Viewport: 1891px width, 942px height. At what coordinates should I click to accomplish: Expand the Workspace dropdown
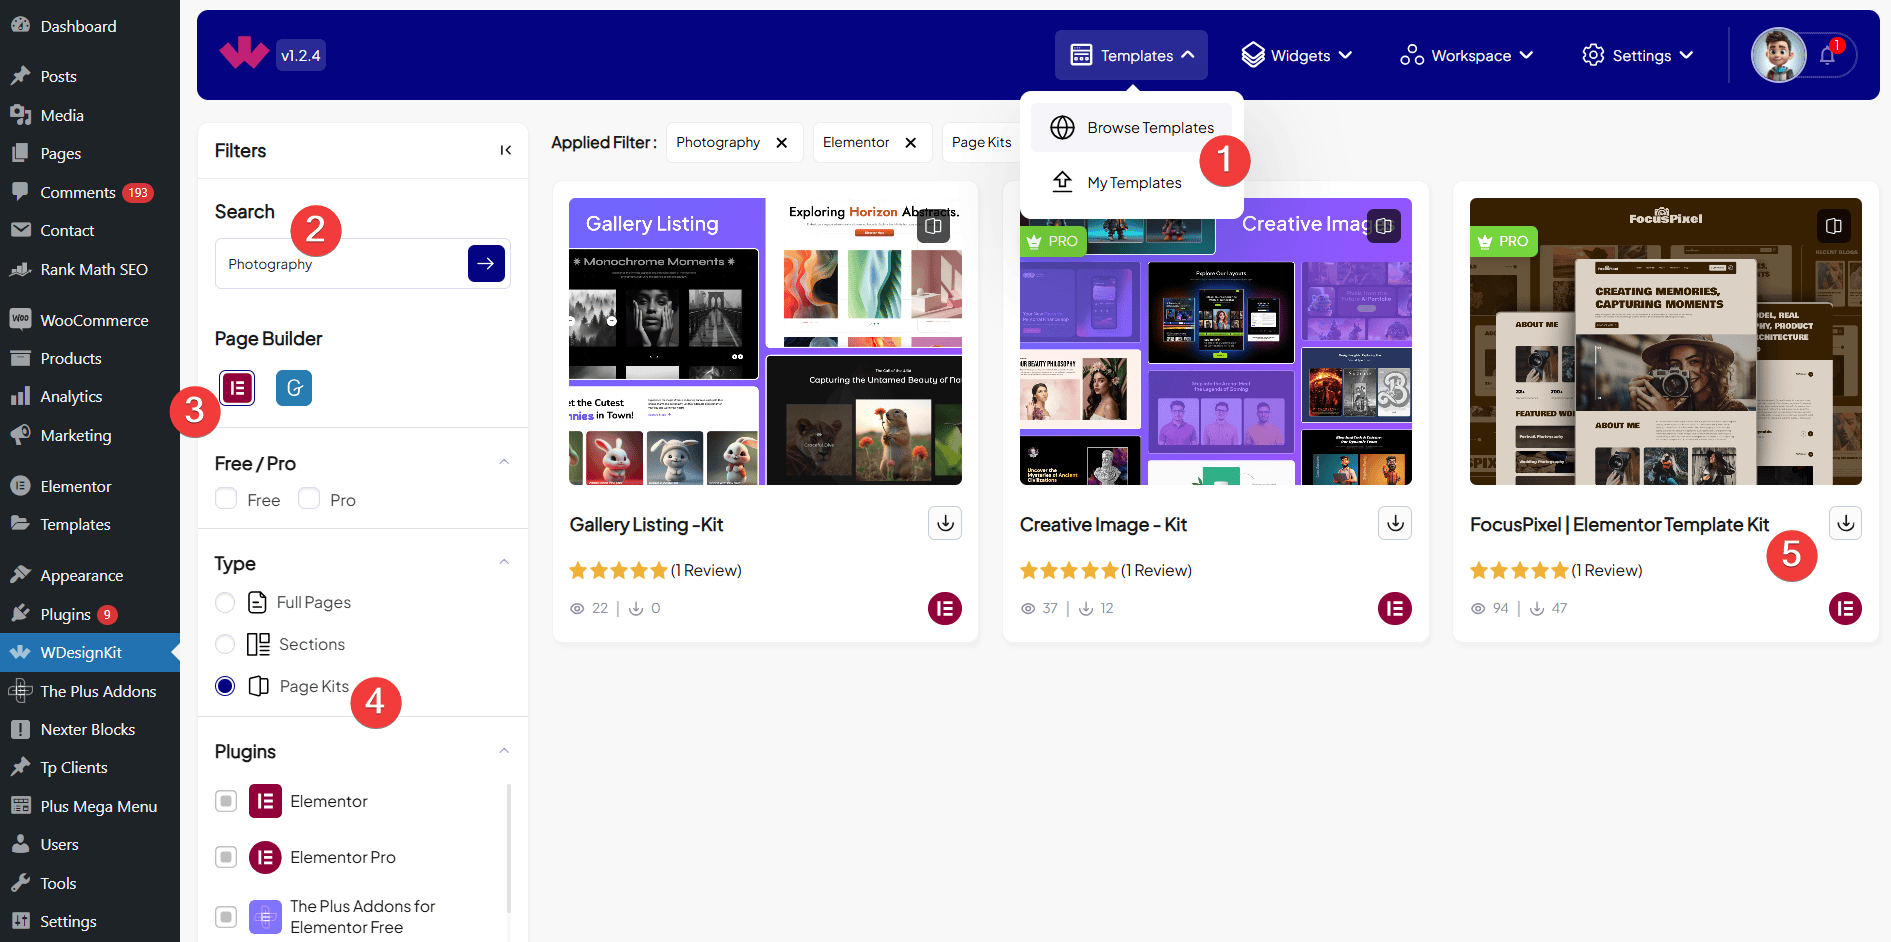[x=1467, y=56]
